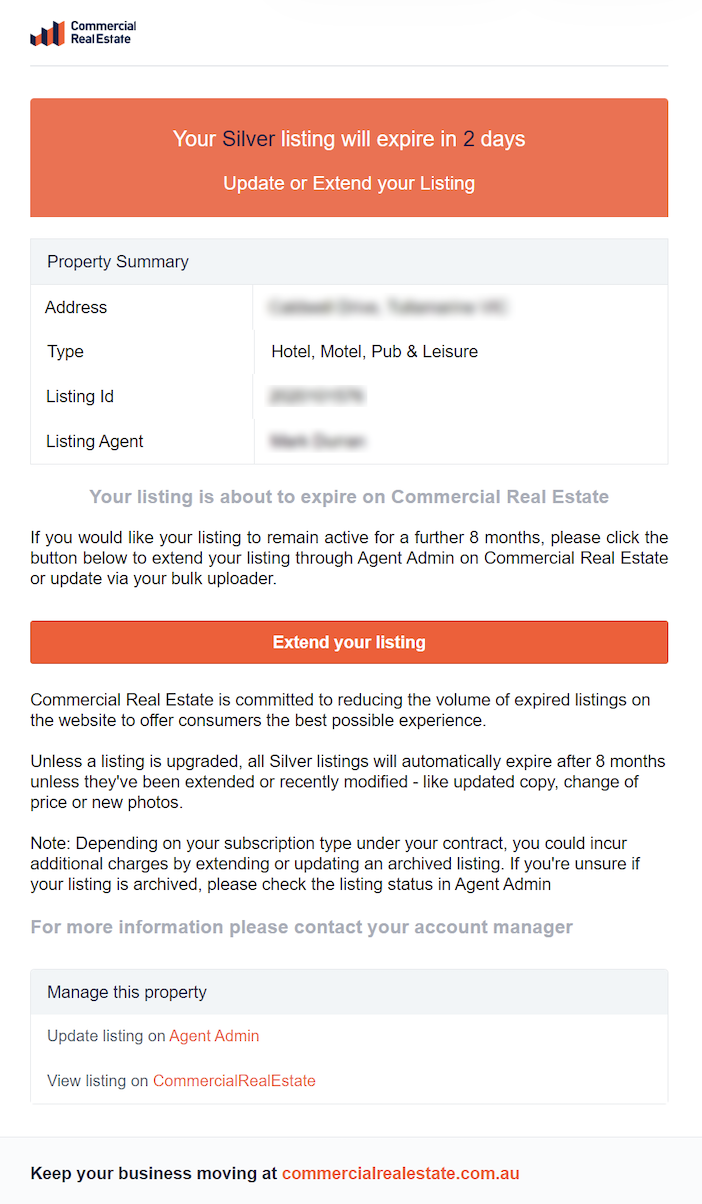Viewport: 702px width, 1204px height.
Task: Click the Silver listing expiry banner heading
Action: (x=349, y=139)
